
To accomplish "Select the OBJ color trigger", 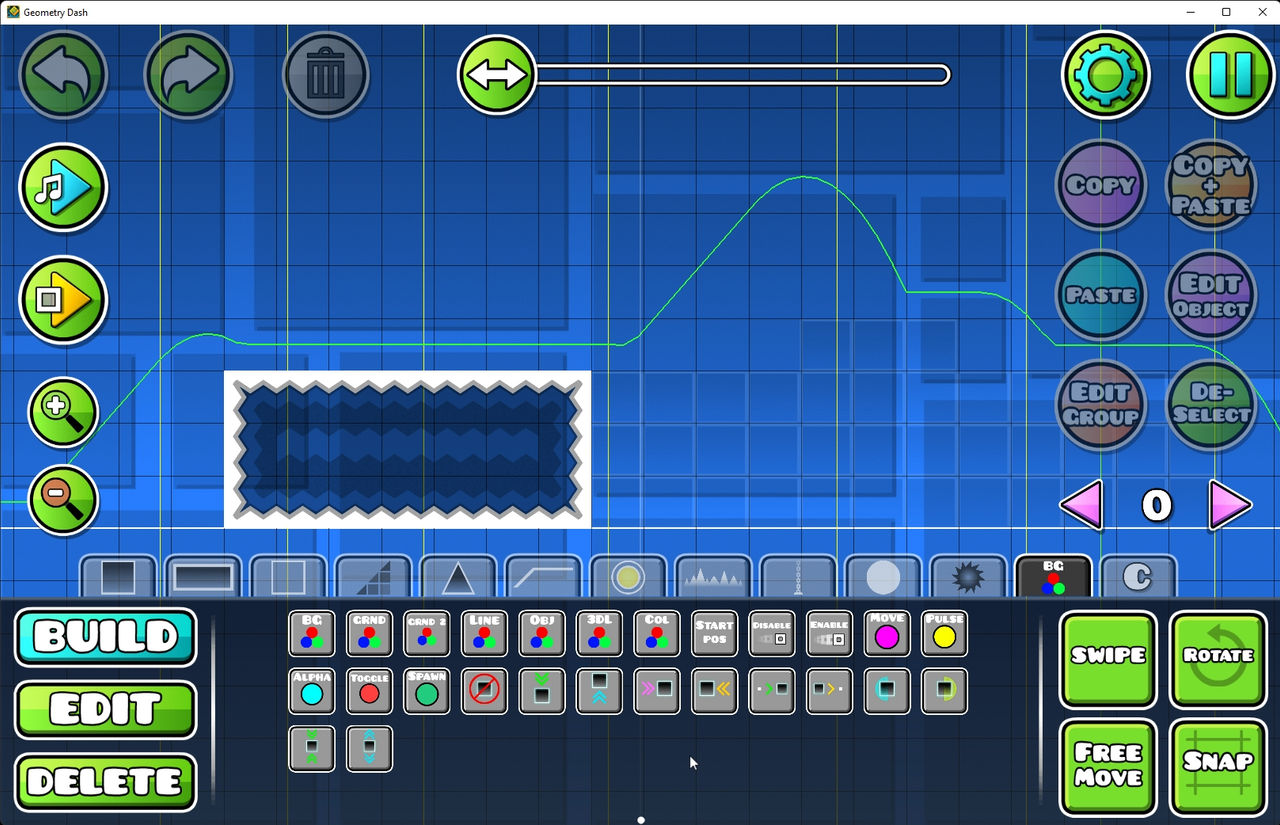I will pyautogui.click(x=542, y=633).
